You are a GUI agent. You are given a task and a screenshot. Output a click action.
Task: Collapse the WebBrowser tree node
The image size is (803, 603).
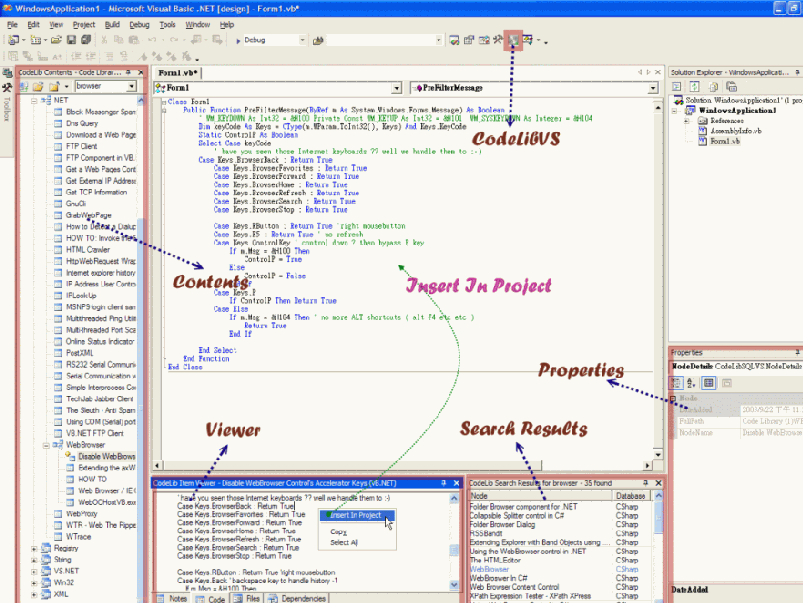[46, 445]
